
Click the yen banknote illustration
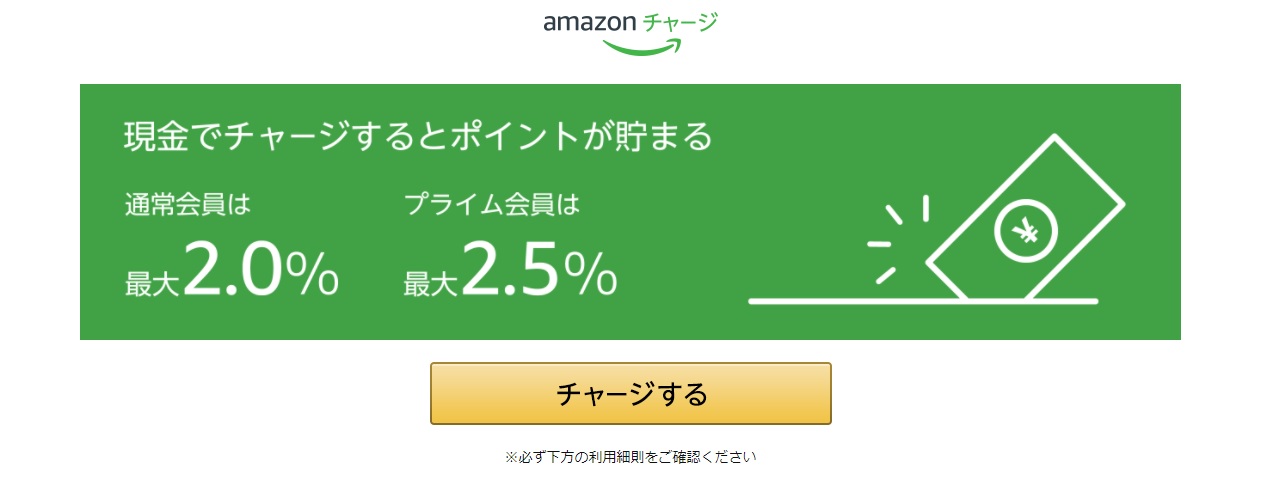click(1025, 217)
